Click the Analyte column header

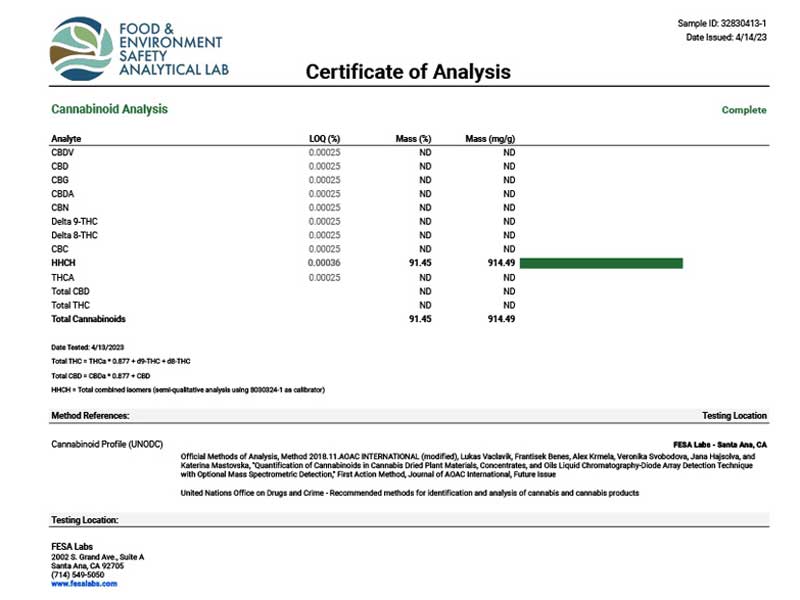[x=66, y=138]
